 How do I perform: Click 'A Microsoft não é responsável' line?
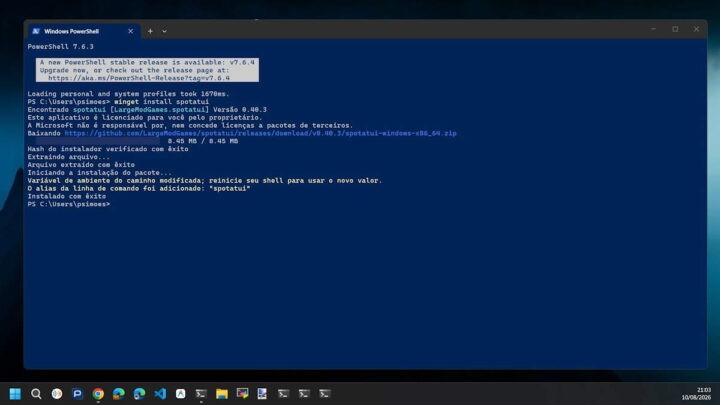pyautogui.click(x=190, y=125)
